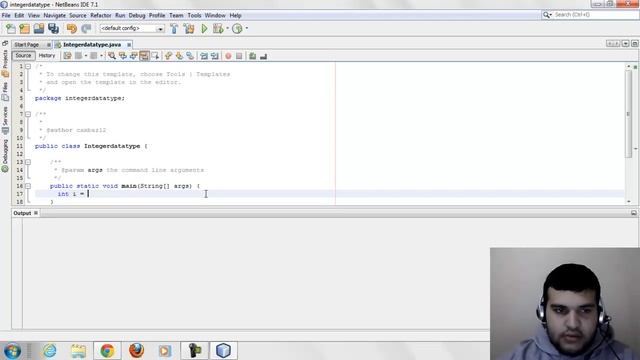This screenshot has height=360, width=640.
Task: Collapse the comment fold at line 1
Action: (28, 66)
